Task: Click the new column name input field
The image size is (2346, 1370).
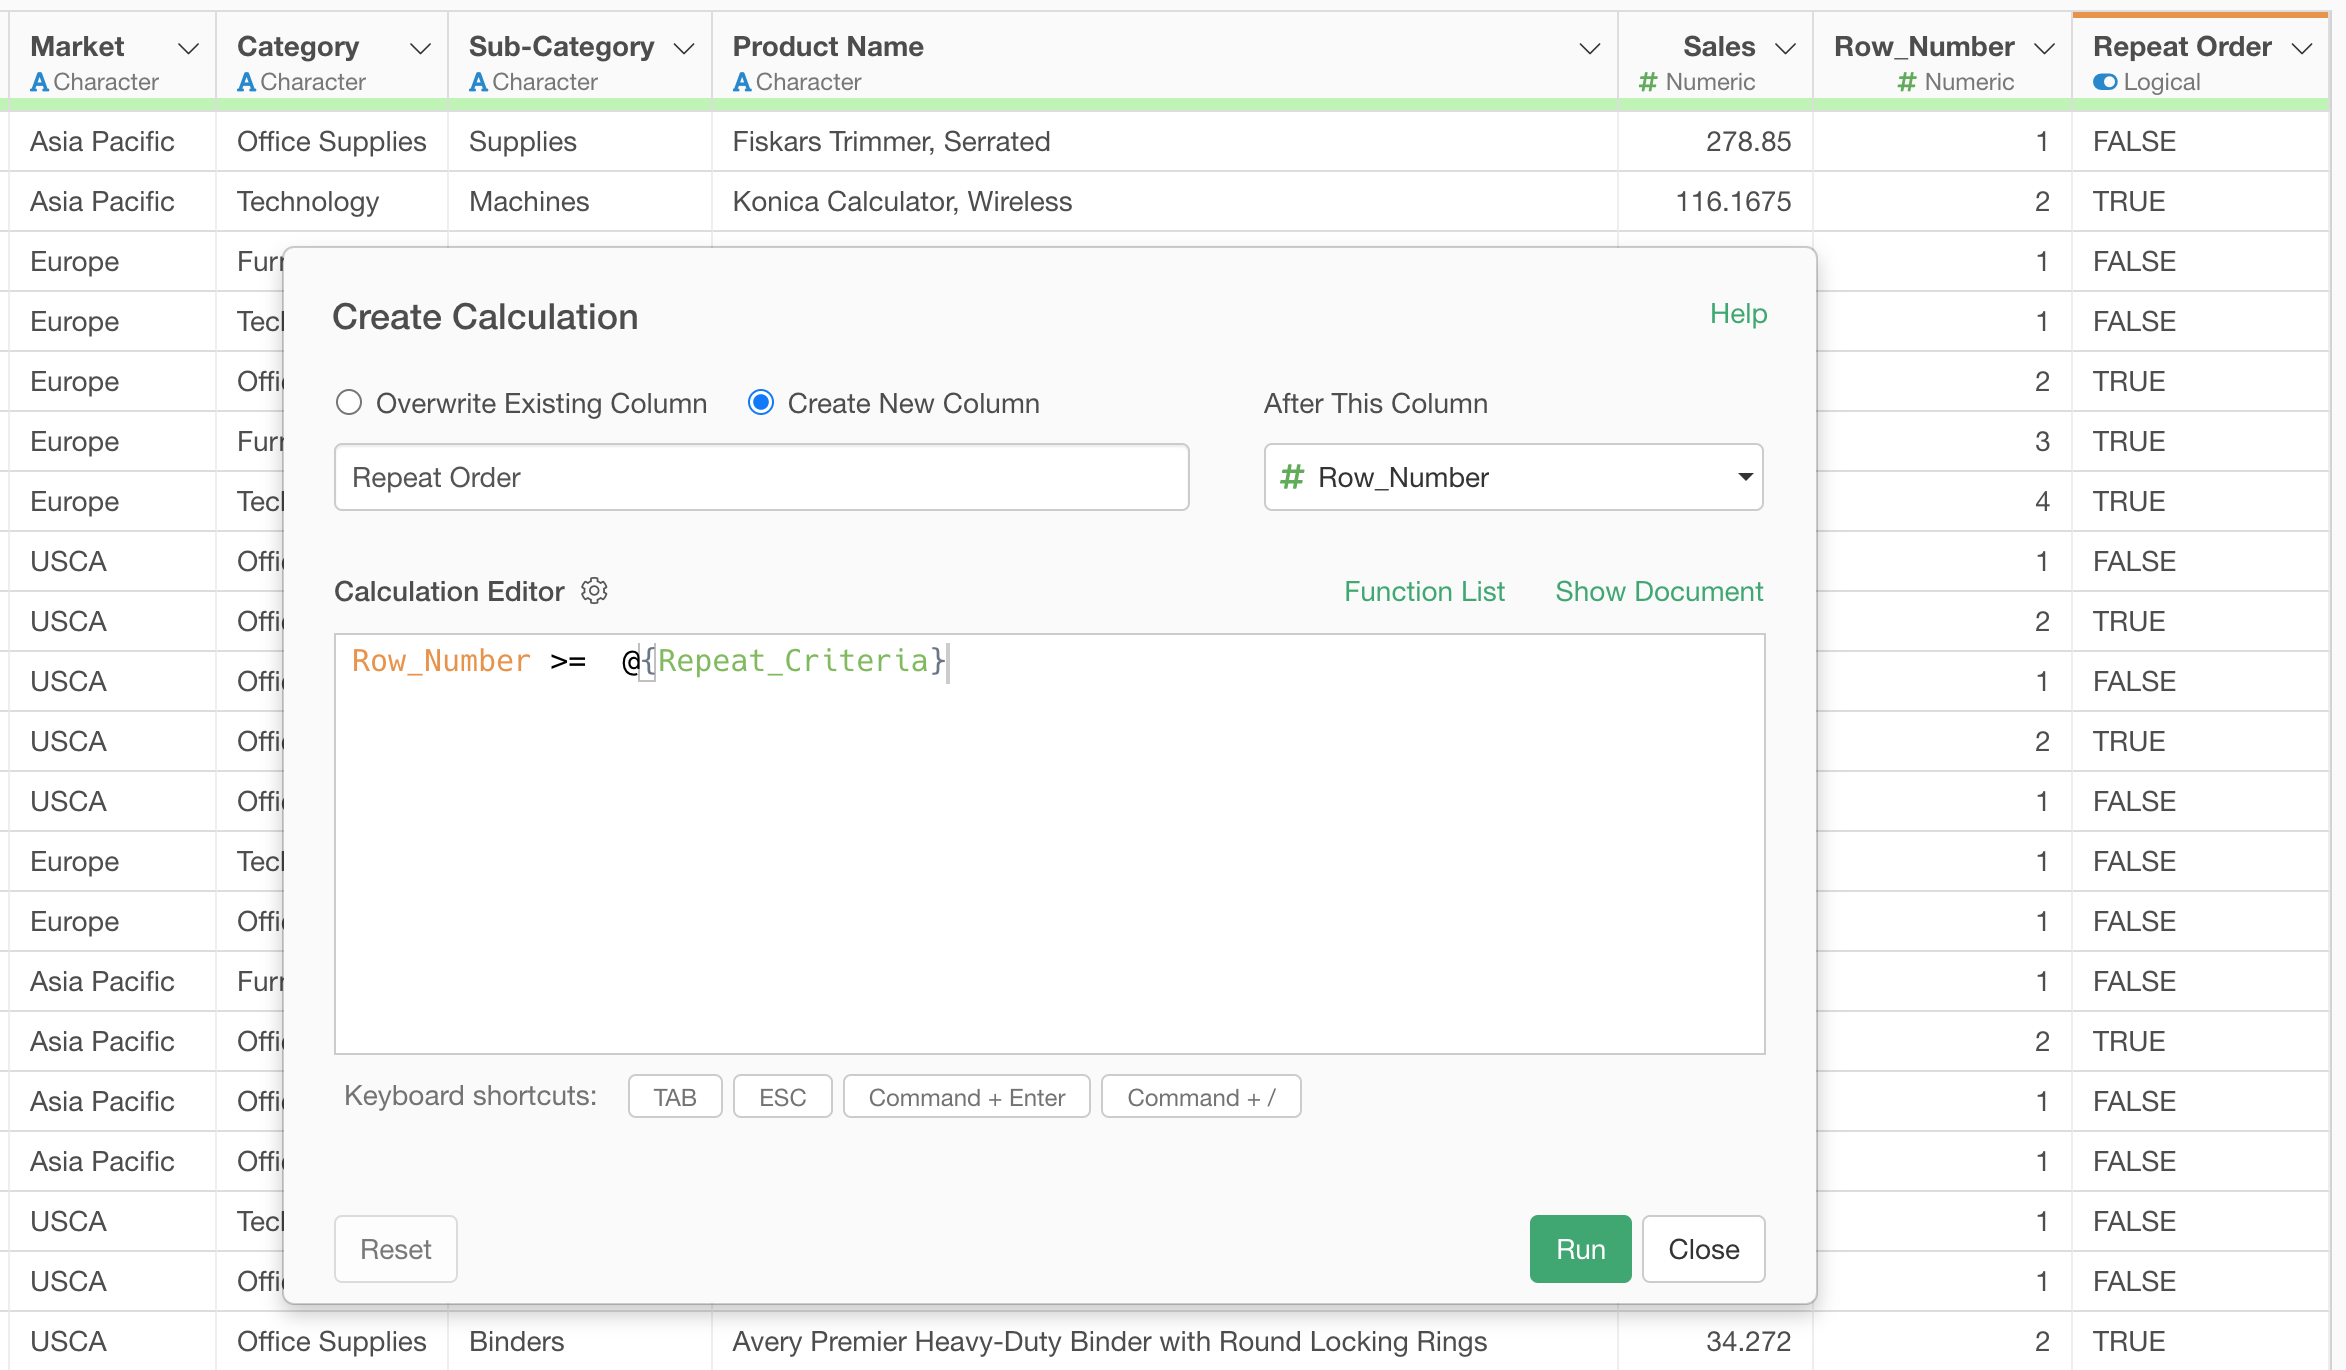Action: pos(761,477)
